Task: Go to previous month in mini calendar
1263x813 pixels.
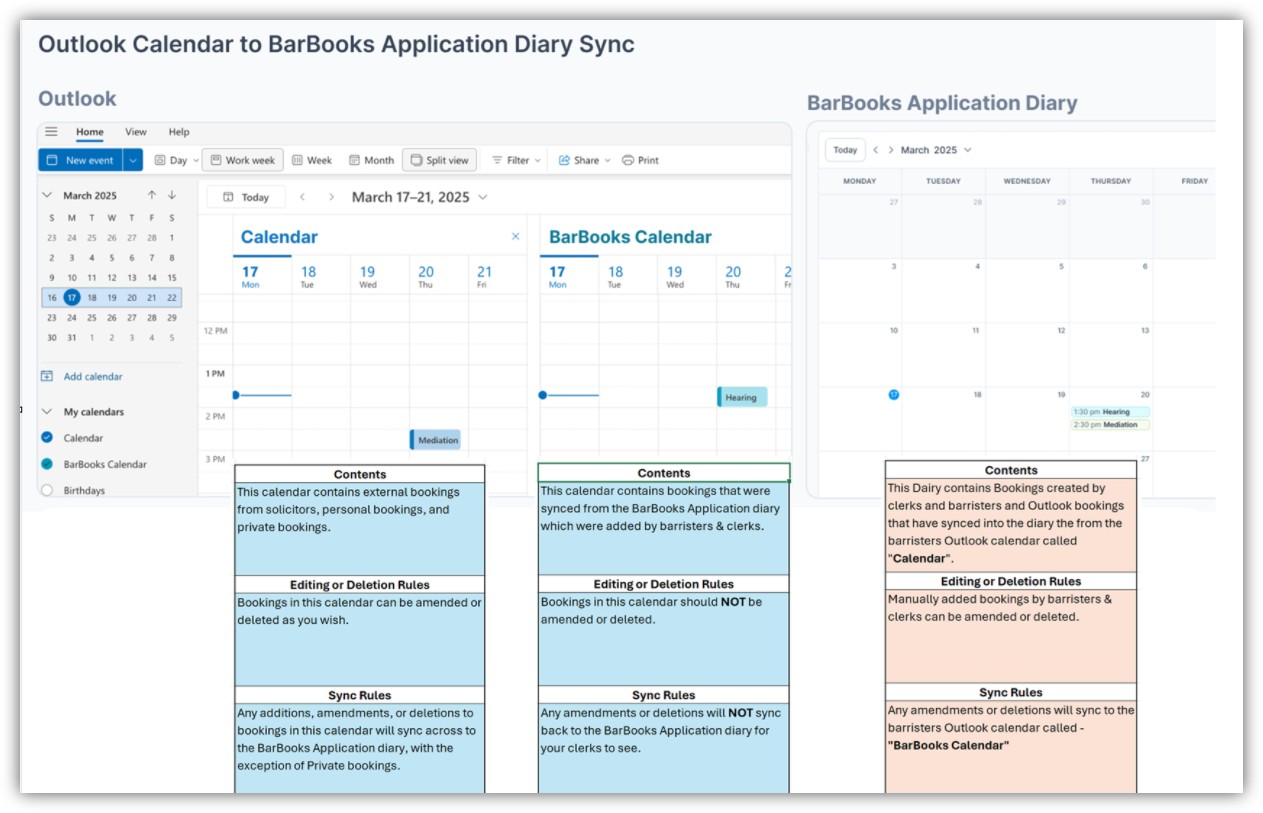Action: click(152, 195)
